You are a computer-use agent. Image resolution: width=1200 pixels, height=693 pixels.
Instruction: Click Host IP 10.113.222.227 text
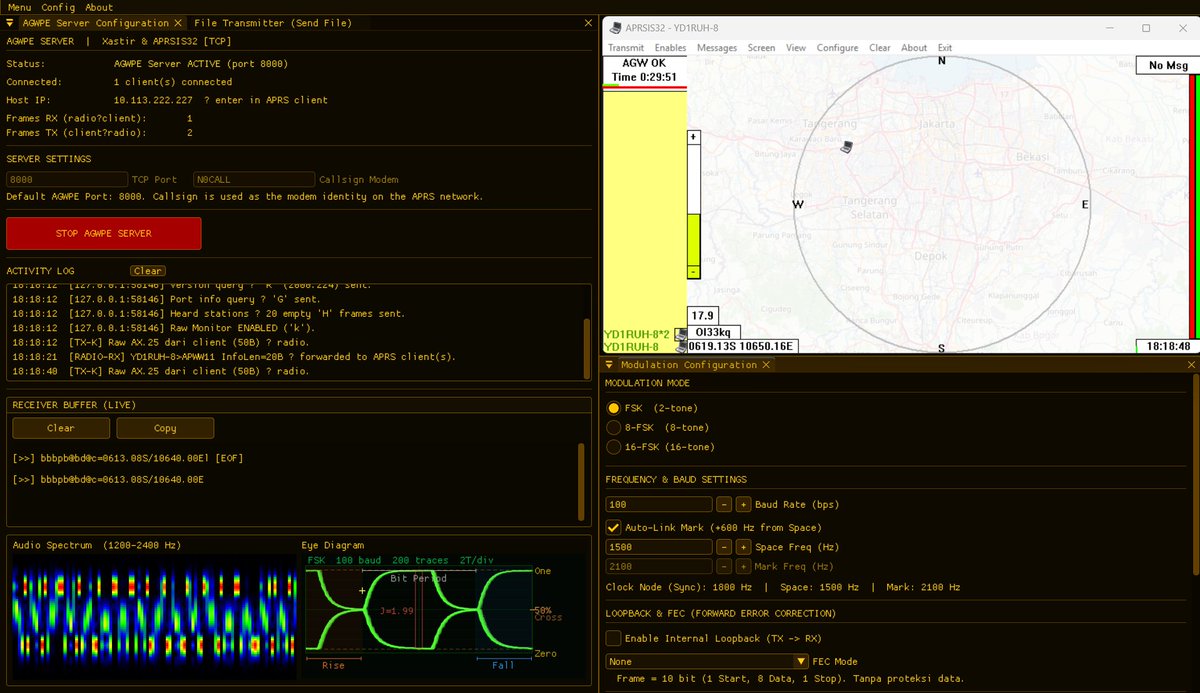pyautogui.click(x=155, y=100)
